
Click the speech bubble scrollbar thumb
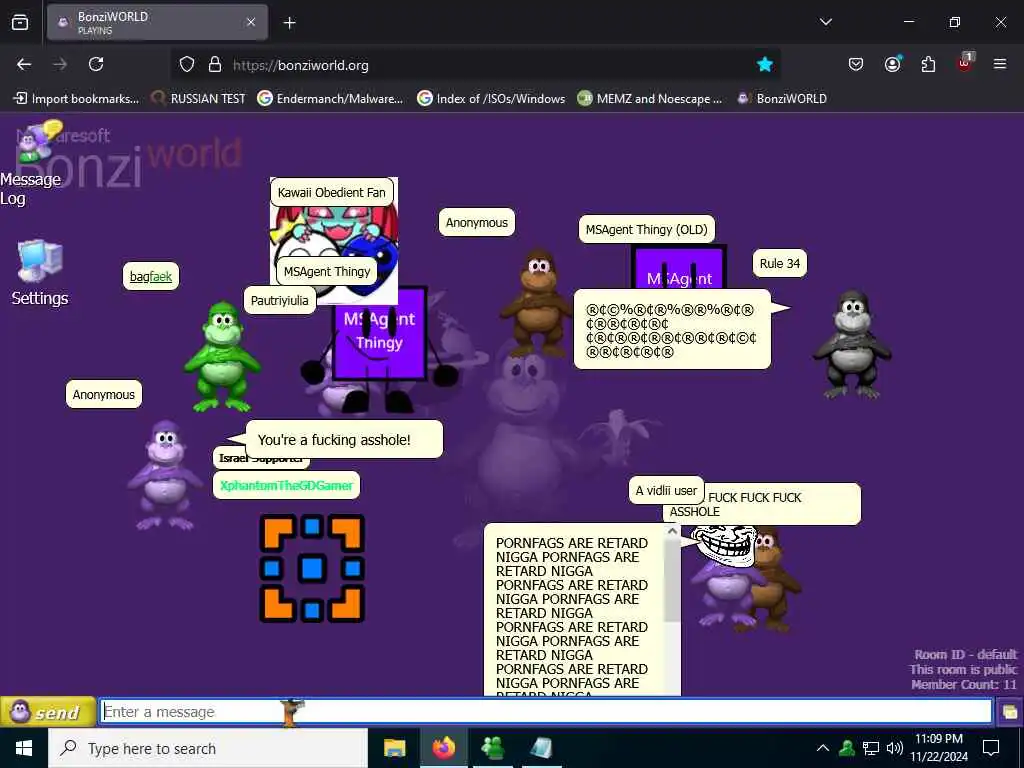coord(672,580)
